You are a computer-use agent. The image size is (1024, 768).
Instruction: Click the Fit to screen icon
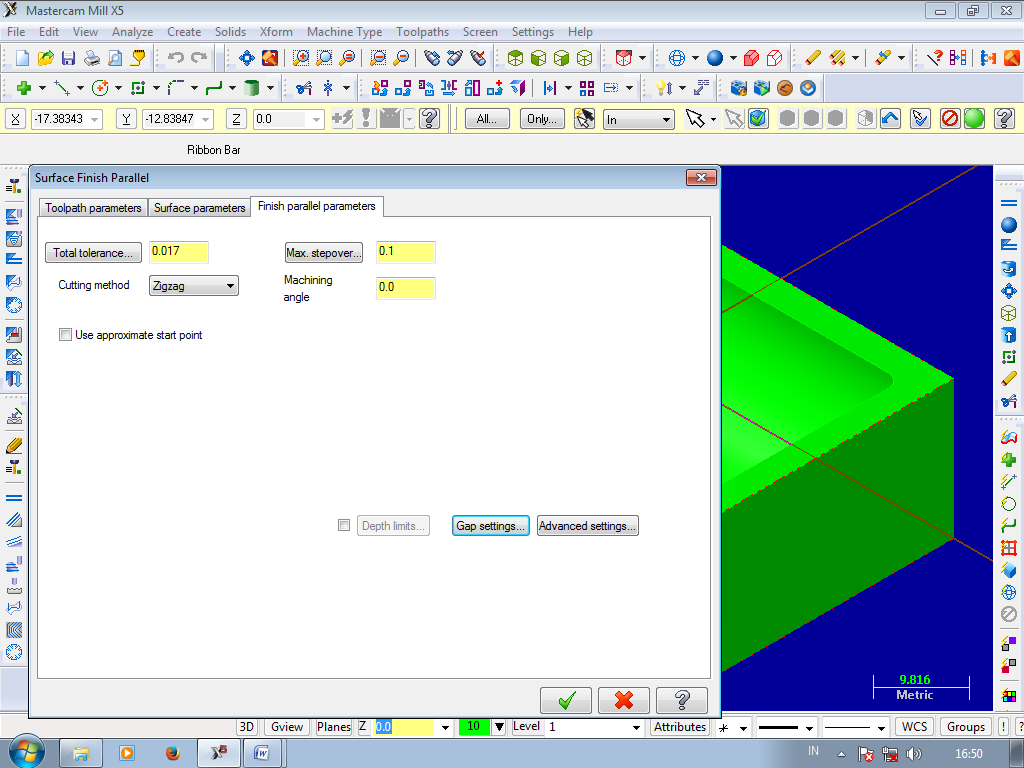pos(247,58)
